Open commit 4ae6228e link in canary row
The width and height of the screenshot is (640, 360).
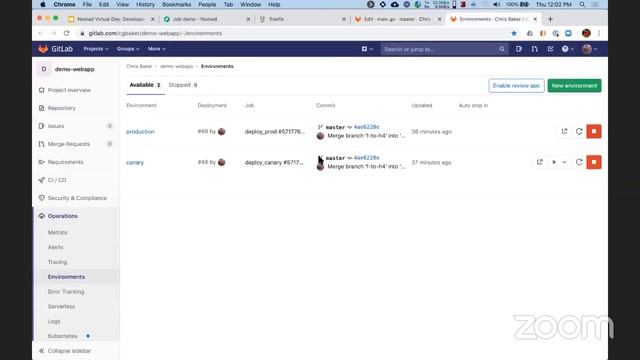367,158
